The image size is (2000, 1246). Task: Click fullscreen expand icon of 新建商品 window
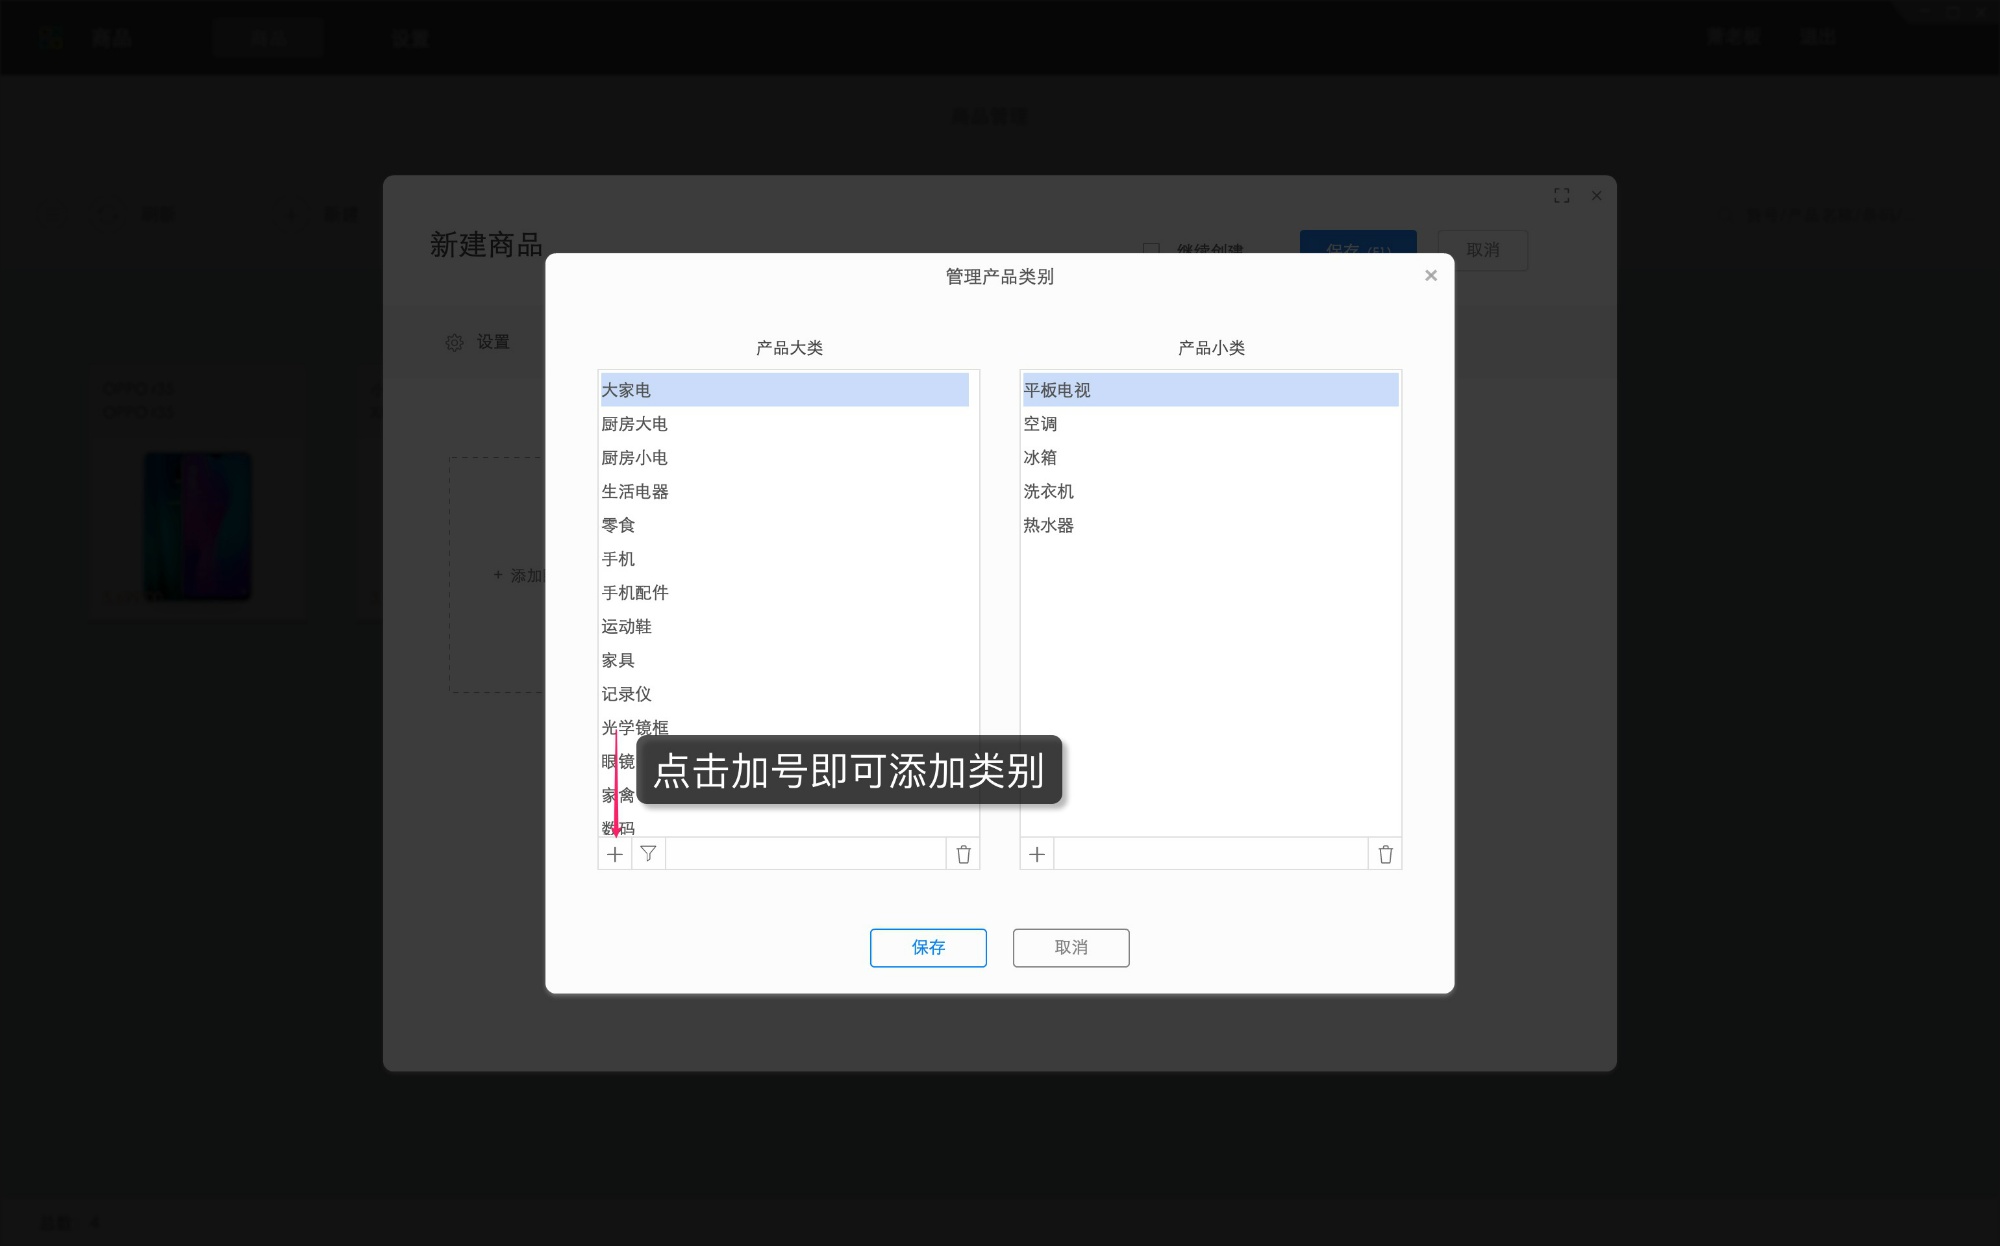(x=1561, y=196)
